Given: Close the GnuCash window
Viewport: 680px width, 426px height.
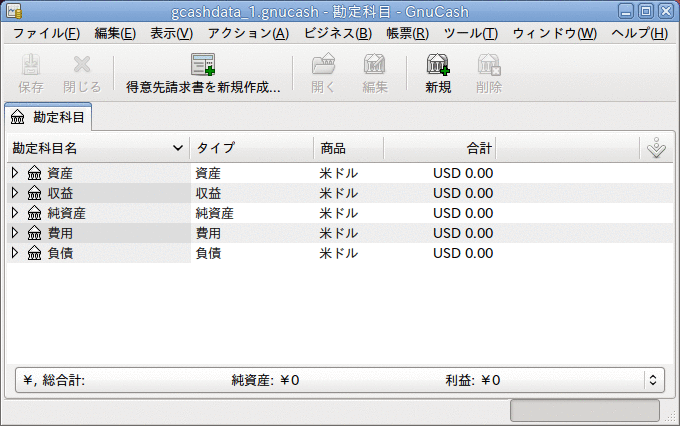Looking at the screenshot, I should click(665, 11).
